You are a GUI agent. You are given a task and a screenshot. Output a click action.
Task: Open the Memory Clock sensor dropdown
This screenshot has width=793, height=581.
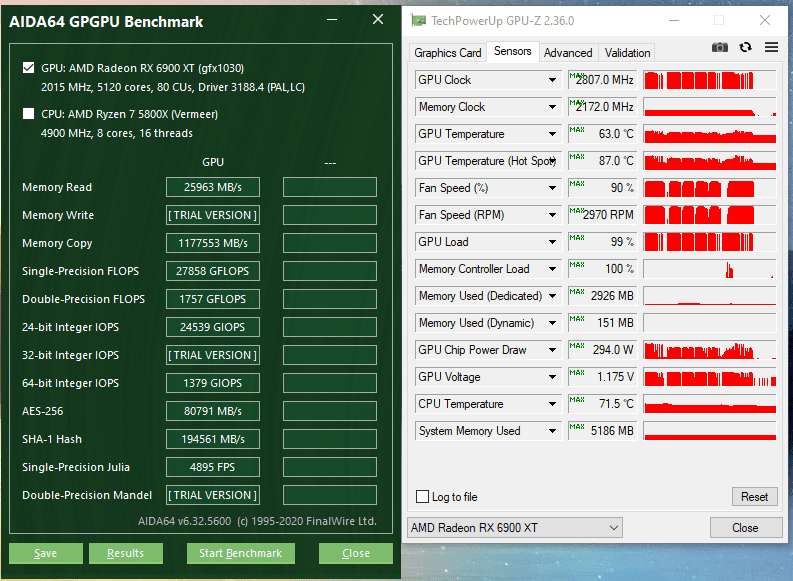pos(552,107)
